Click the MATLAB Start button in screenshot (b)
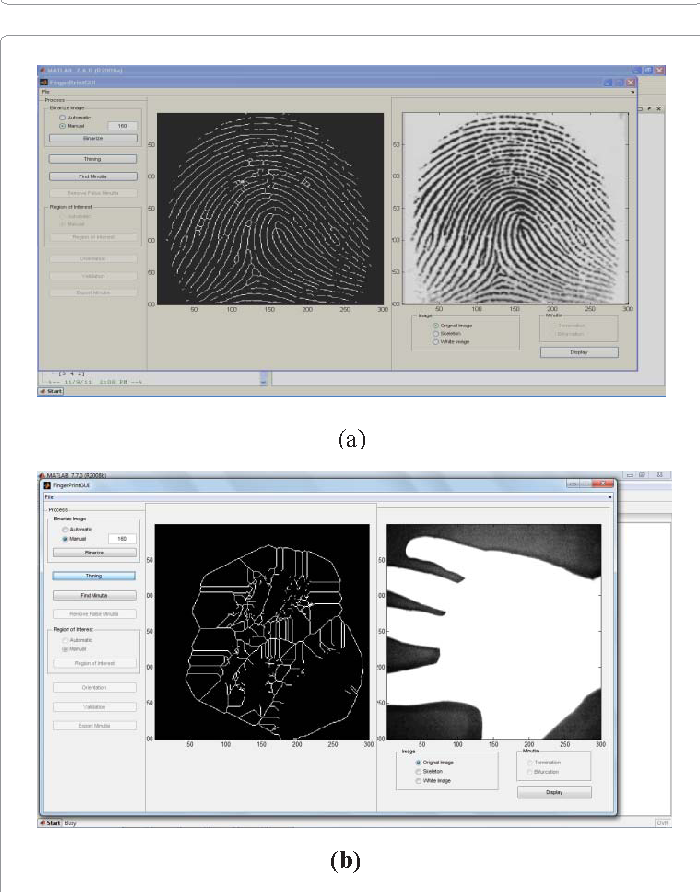 (x=50, y=823)
